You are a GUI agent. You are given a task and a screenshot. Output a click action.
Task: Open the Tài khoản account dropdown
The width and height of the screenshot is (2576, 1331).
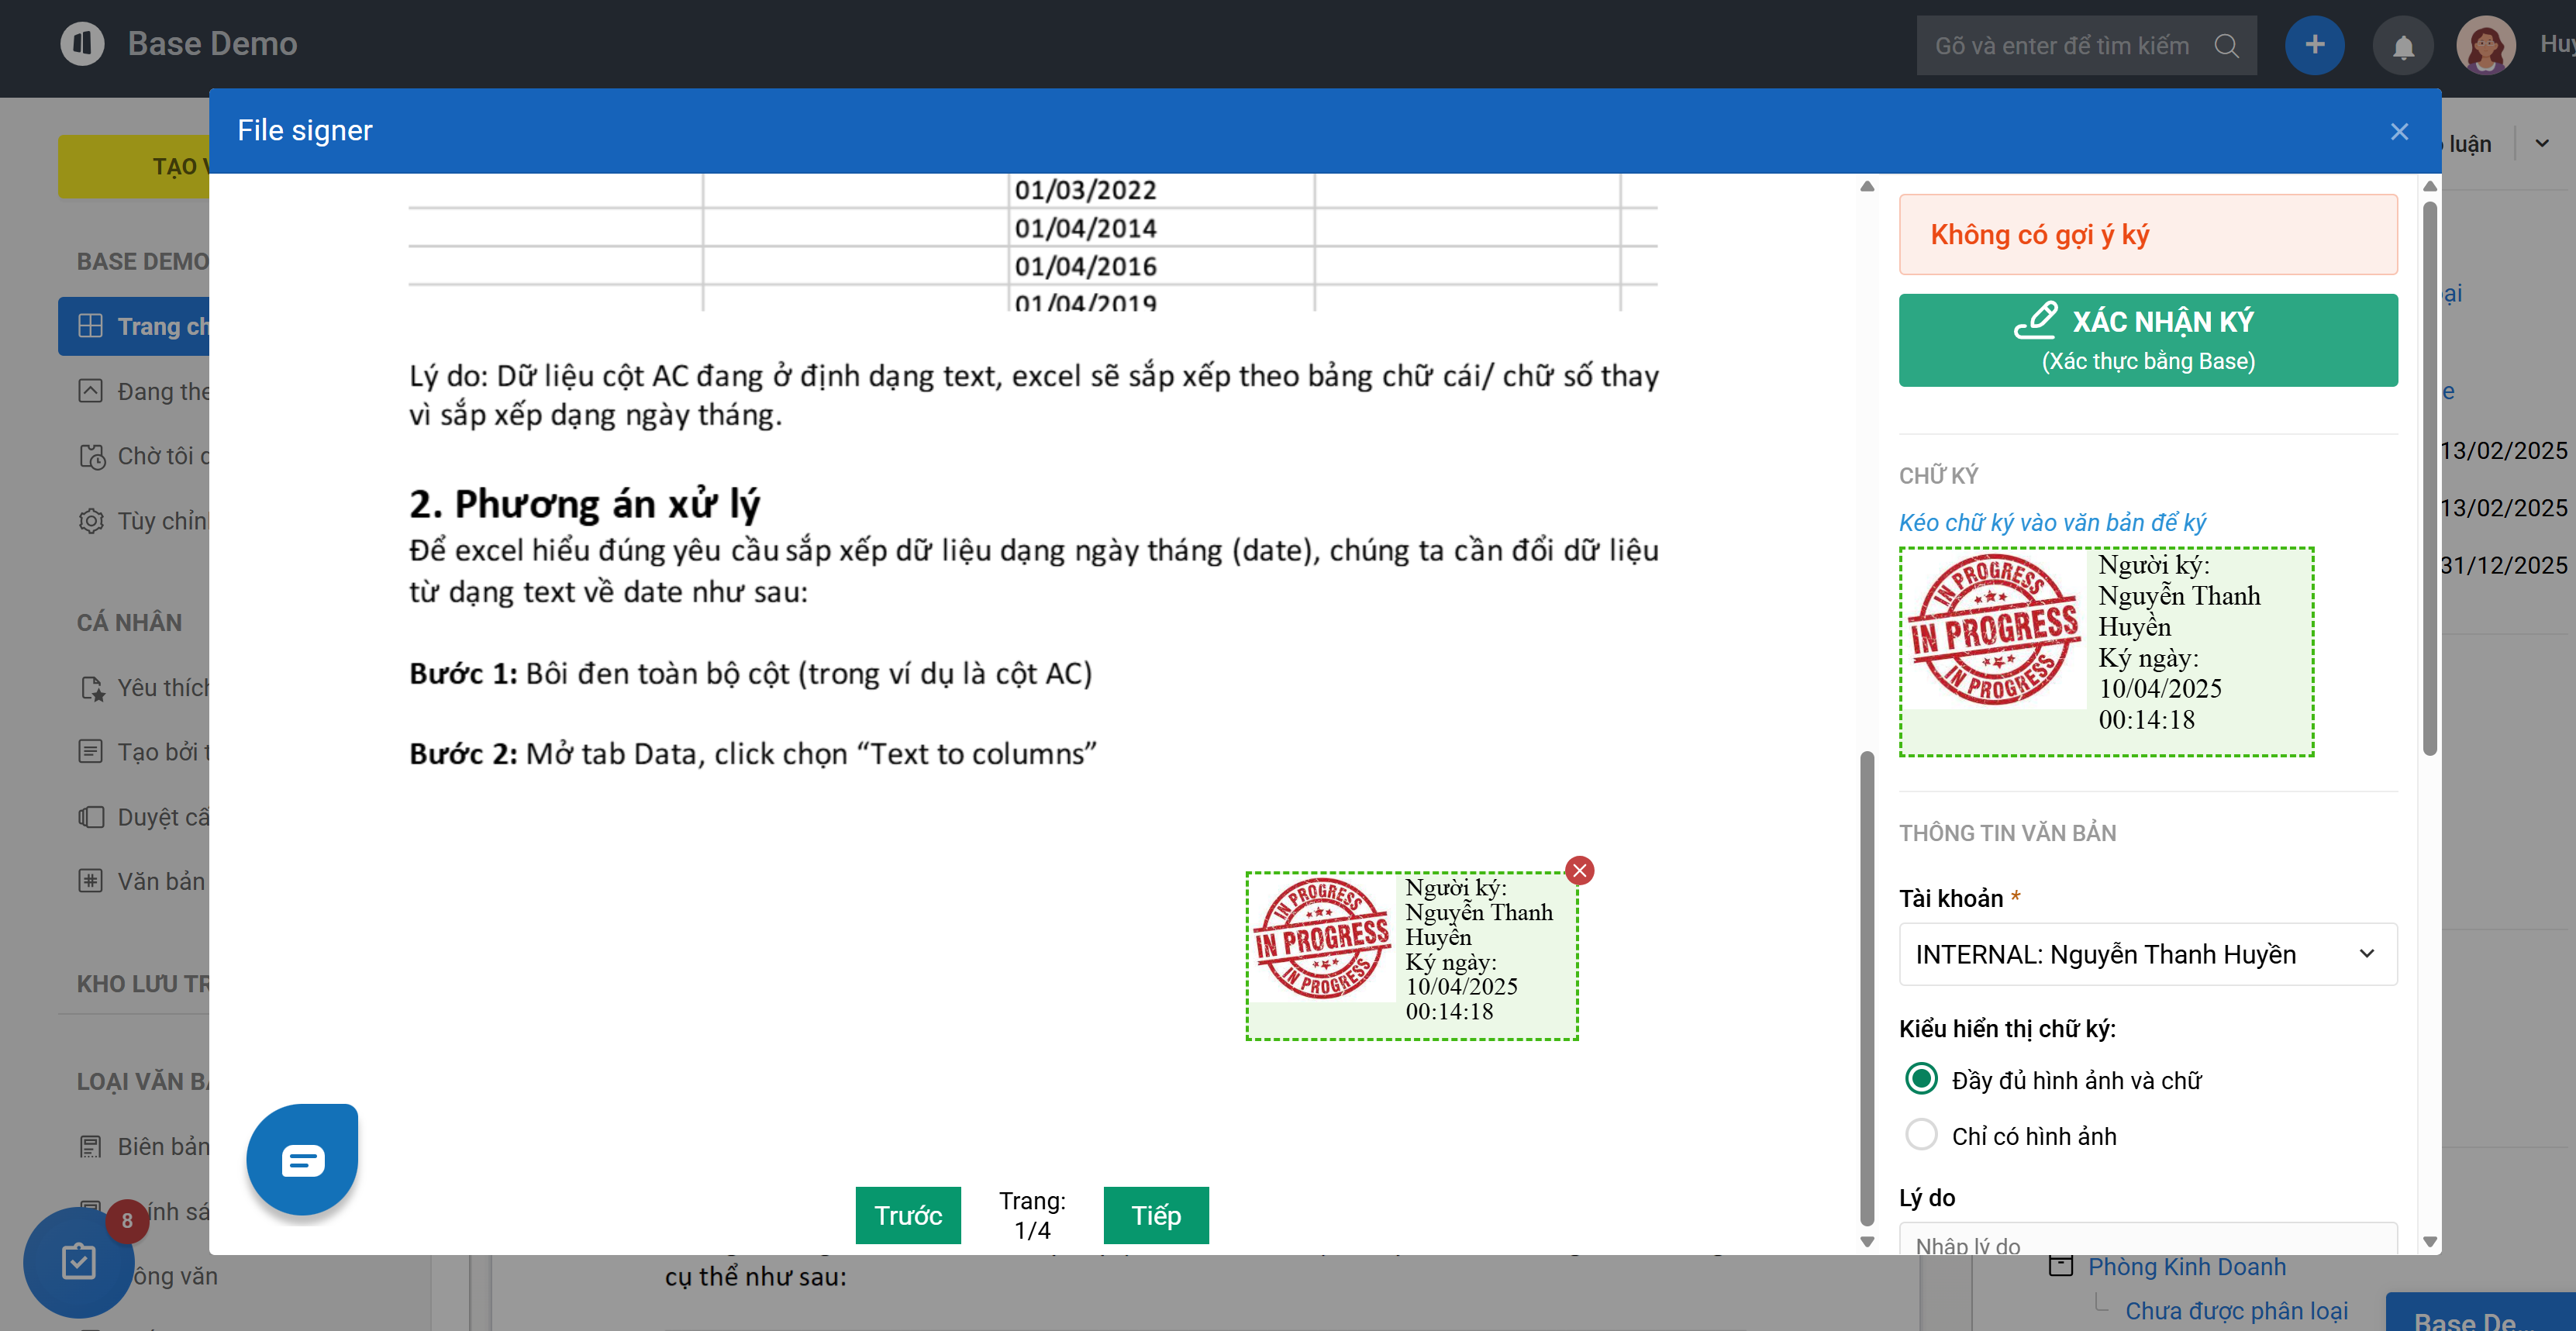point(2147,954)
